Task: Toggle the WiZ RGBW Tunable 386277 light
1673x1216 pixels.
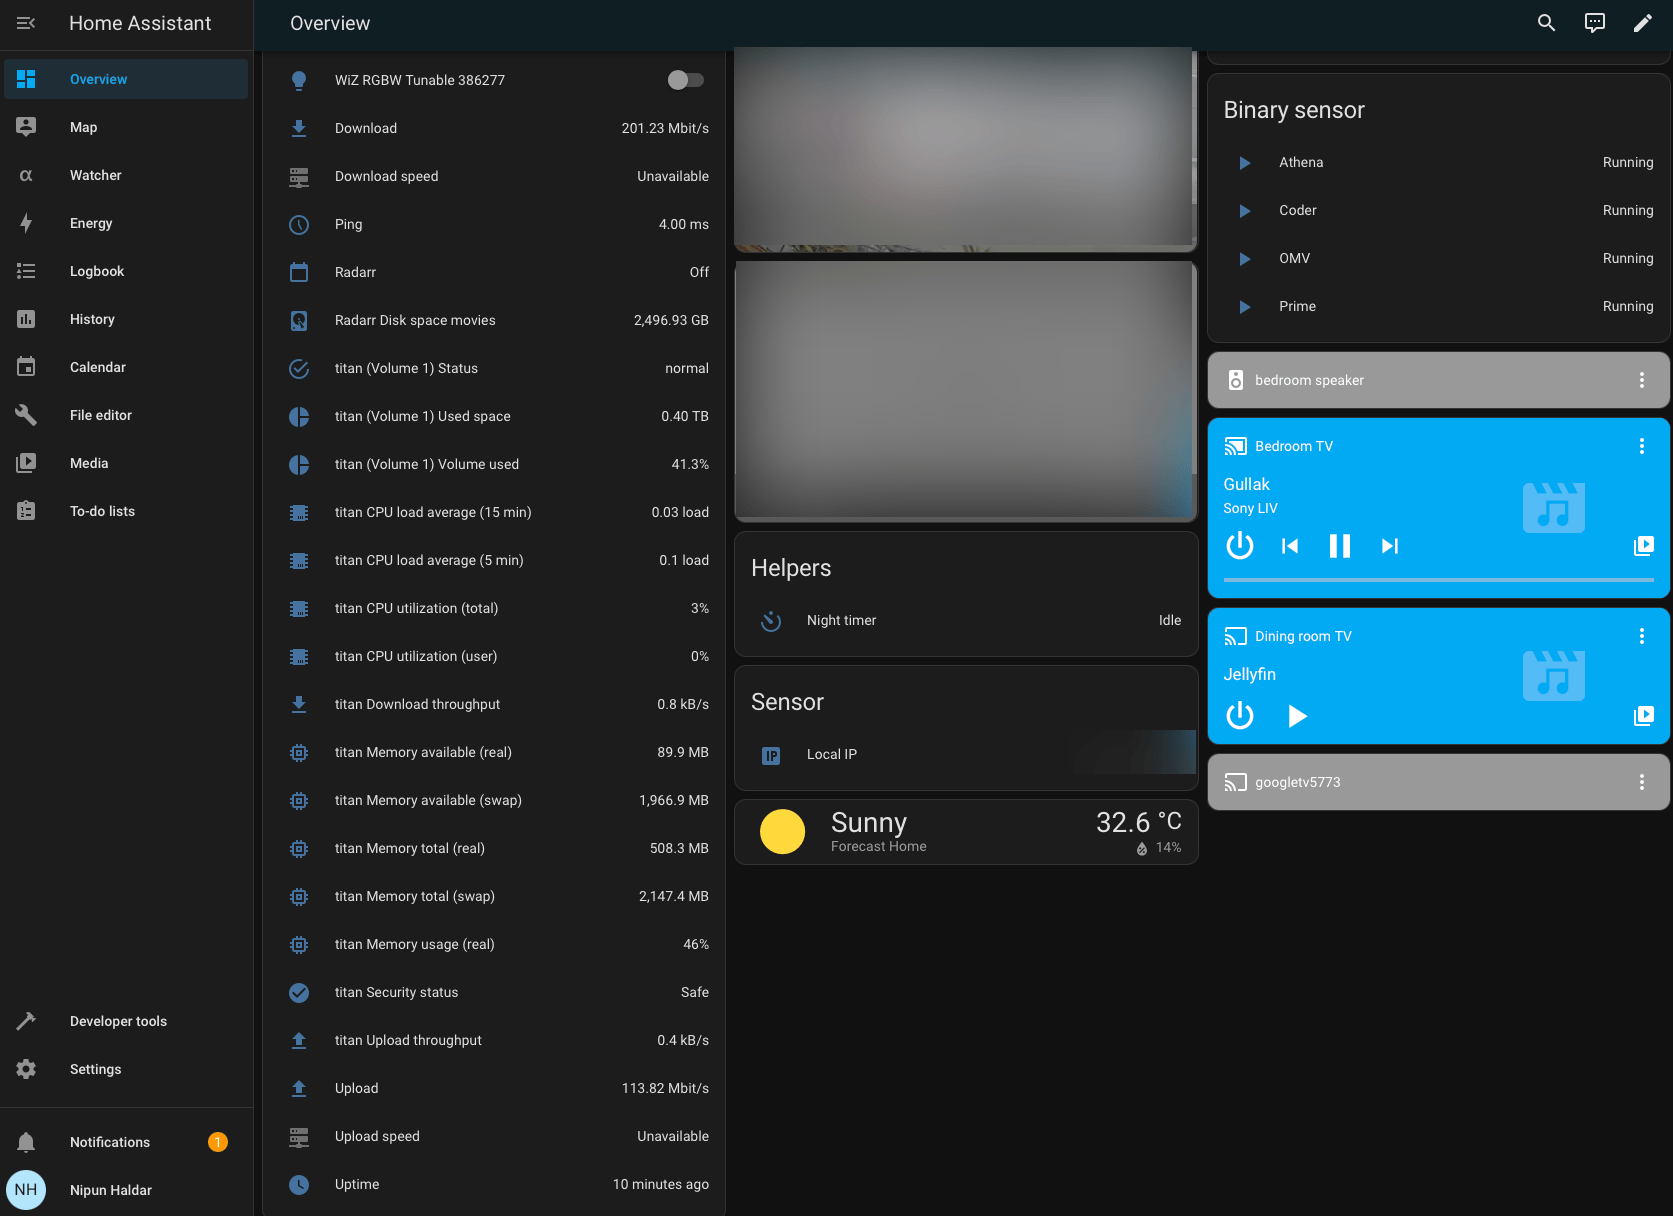Action: [x=685, y=80]
